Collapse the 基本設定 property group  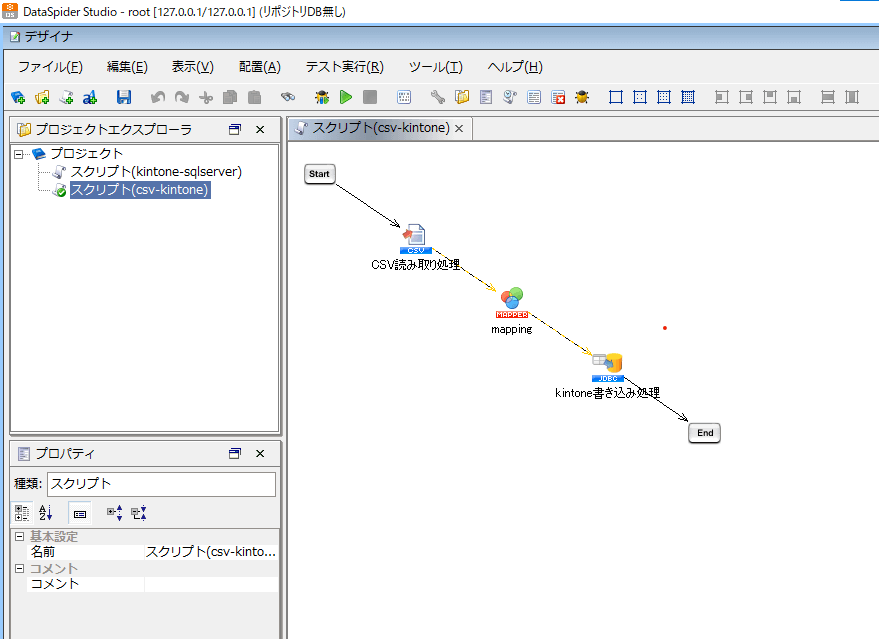coord(20,536)
